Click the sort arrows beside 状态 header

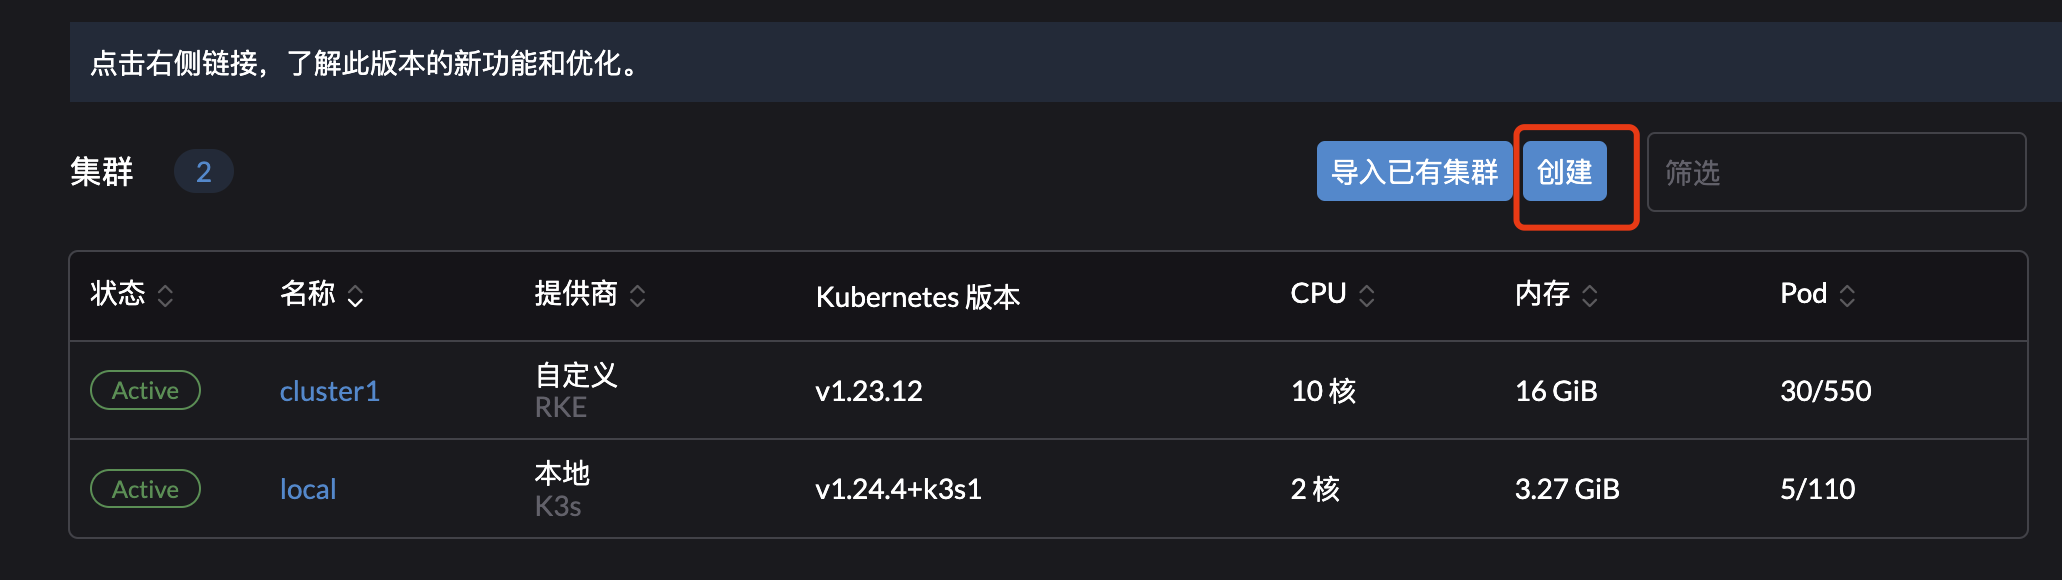(x=166, y=295)
